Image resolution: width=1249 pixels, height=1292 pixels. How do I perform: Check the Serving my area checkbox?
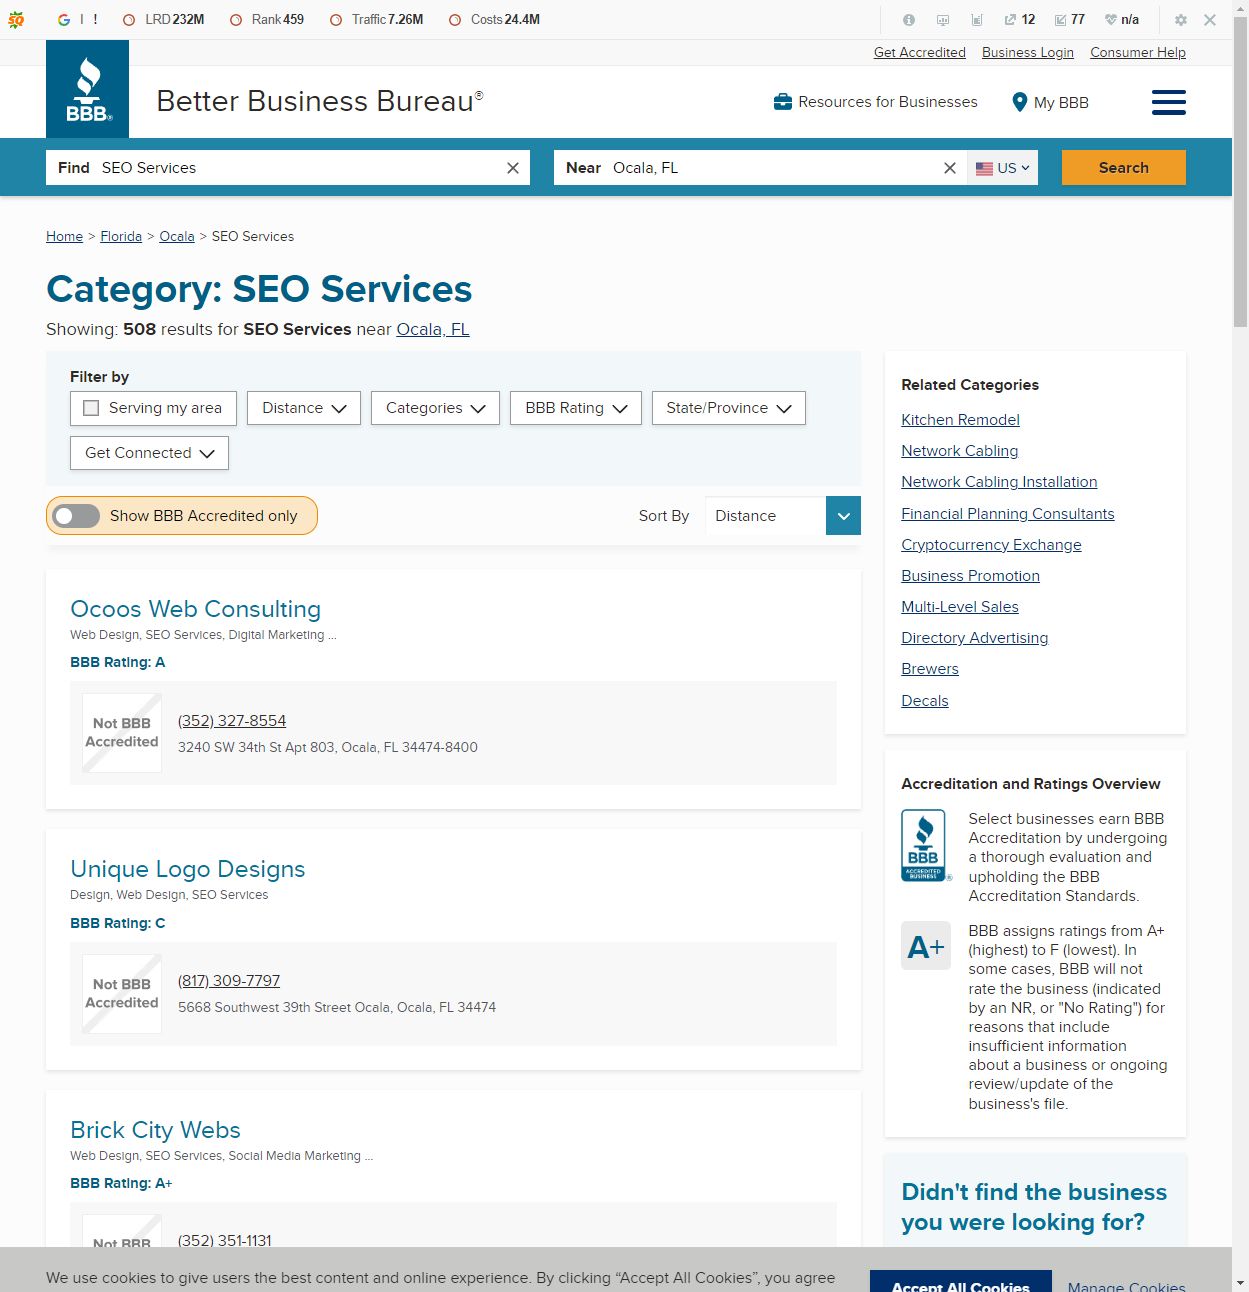(92, 408)
